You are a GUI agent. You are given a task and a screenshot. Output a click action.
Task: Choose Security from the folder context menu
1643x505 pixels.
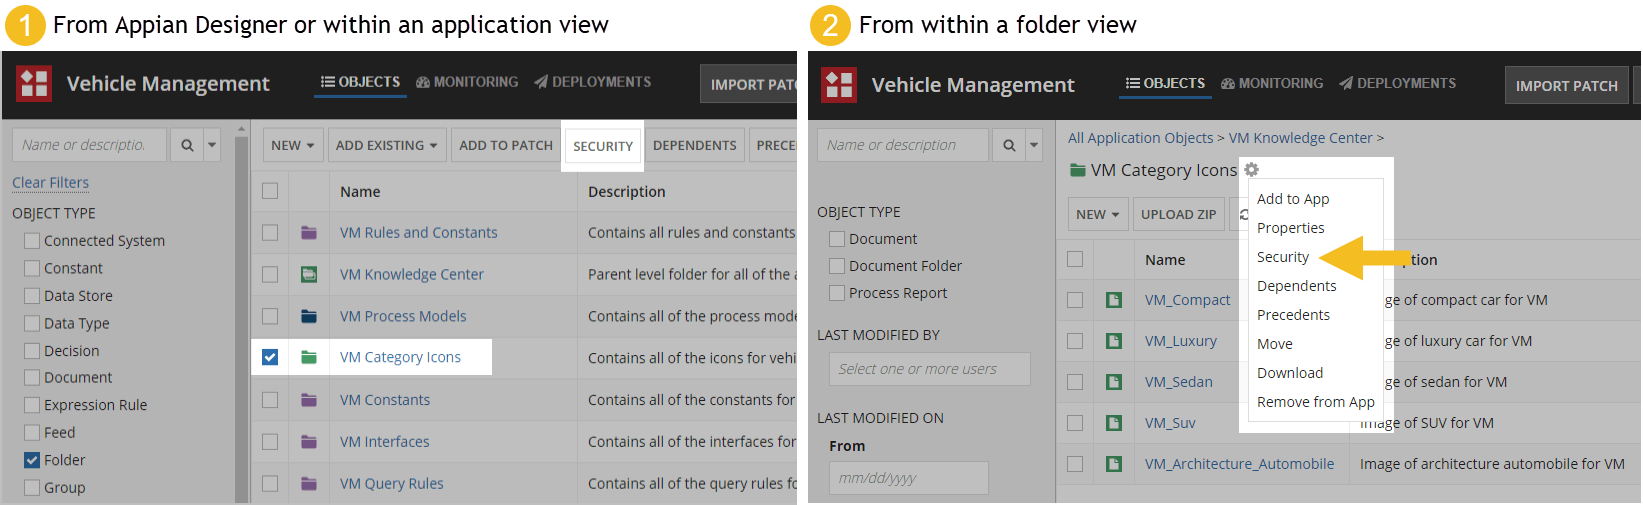pyautogui.click(x=1282, y=257)
